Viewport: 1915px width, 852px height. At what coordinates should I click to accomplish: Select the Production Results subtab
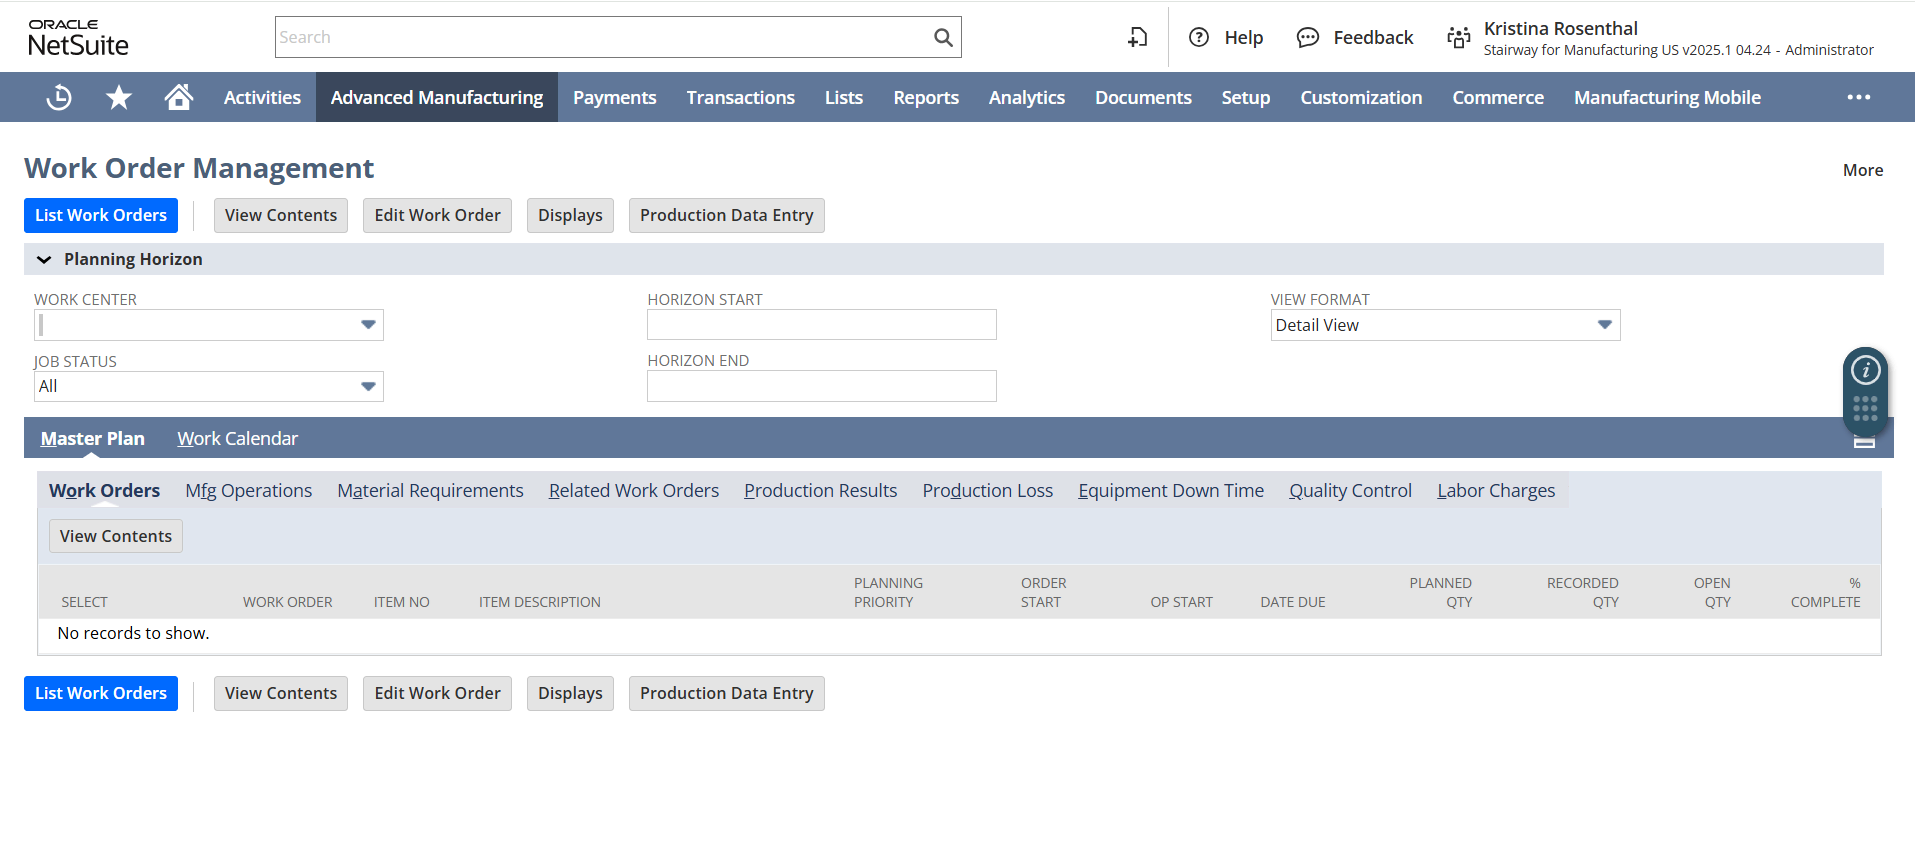coord(820,490)
